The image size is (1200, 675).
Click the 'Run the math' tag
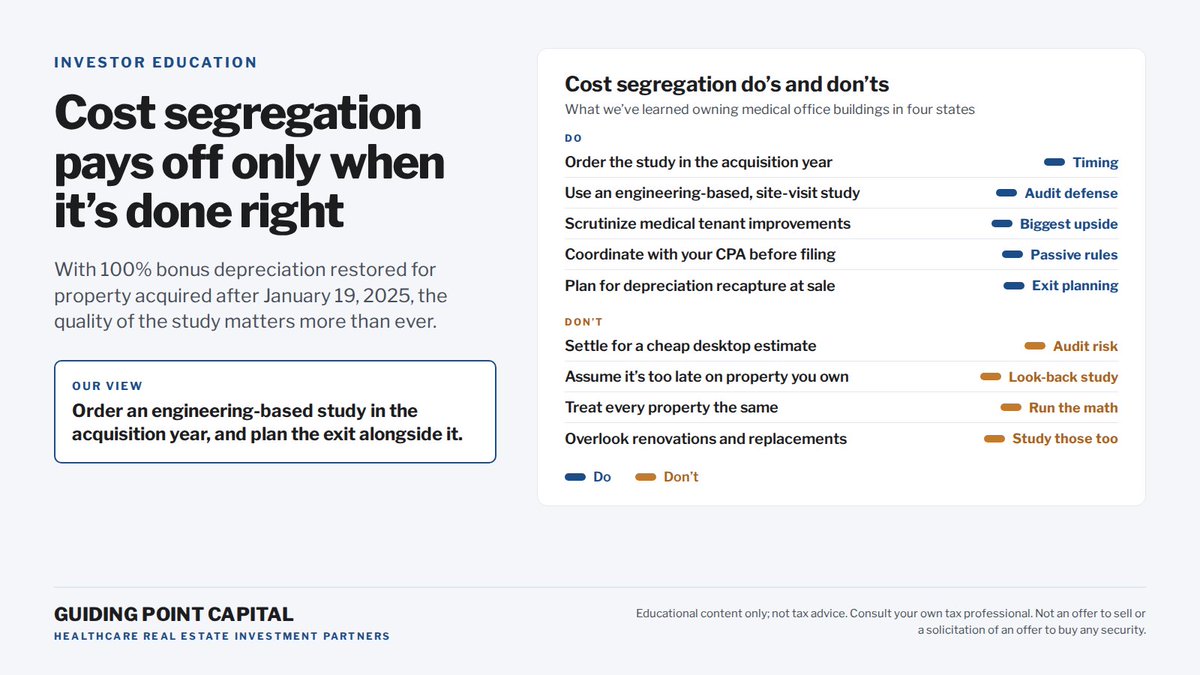pos(1073,407)
